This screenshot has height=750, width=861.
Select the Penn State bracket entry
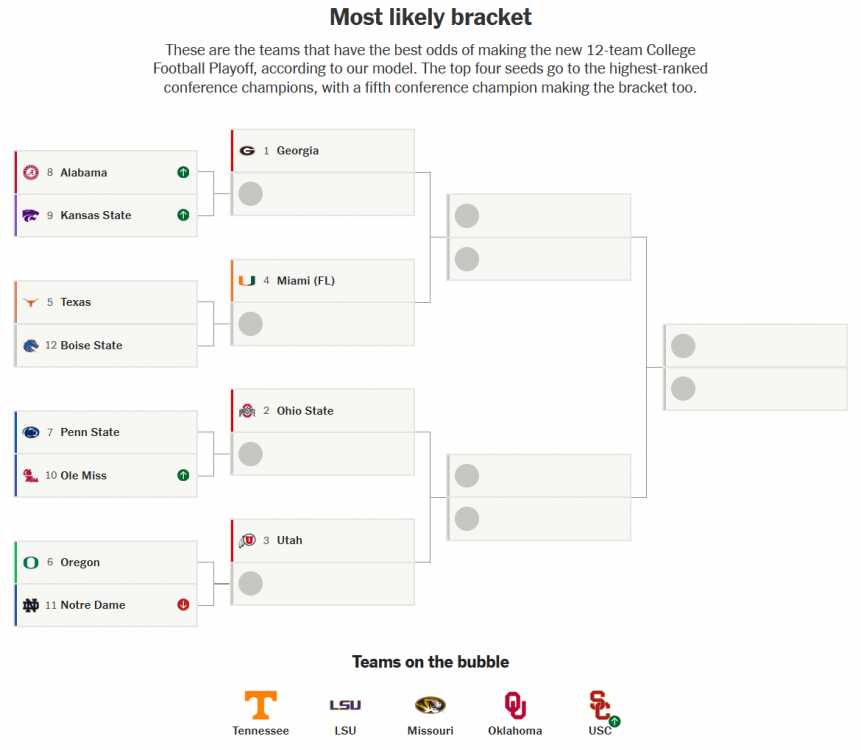tap(106, 432)
